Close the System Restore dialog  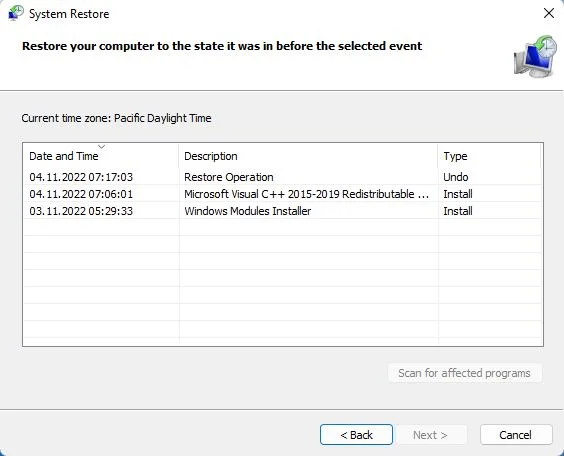click(x=549, y=13)
